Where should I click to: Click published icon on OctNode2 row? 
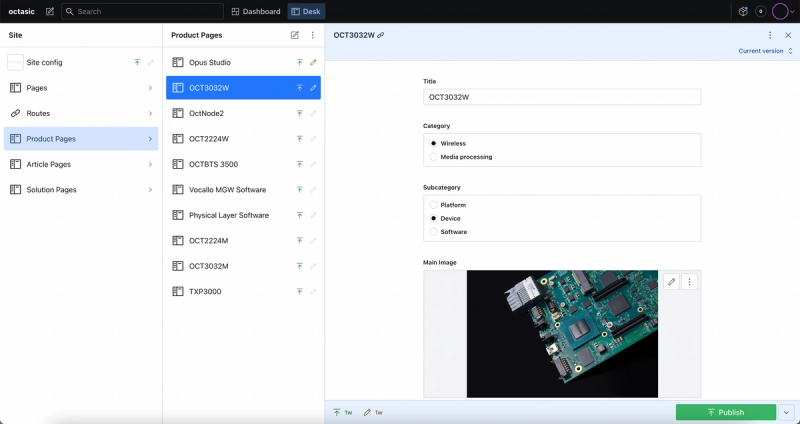point(299,113)
